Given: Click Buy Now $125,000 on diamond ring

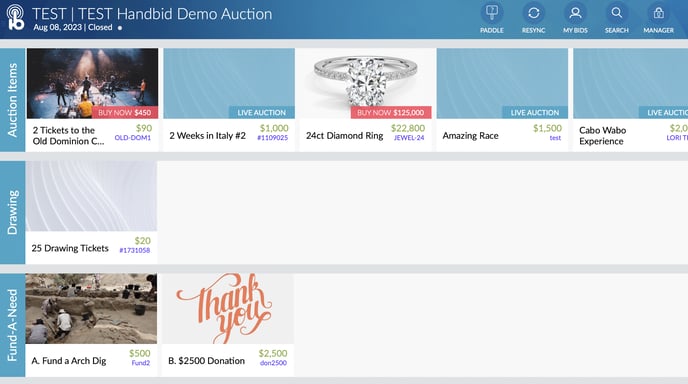Looking at the screenshot, I should point(391,112).
